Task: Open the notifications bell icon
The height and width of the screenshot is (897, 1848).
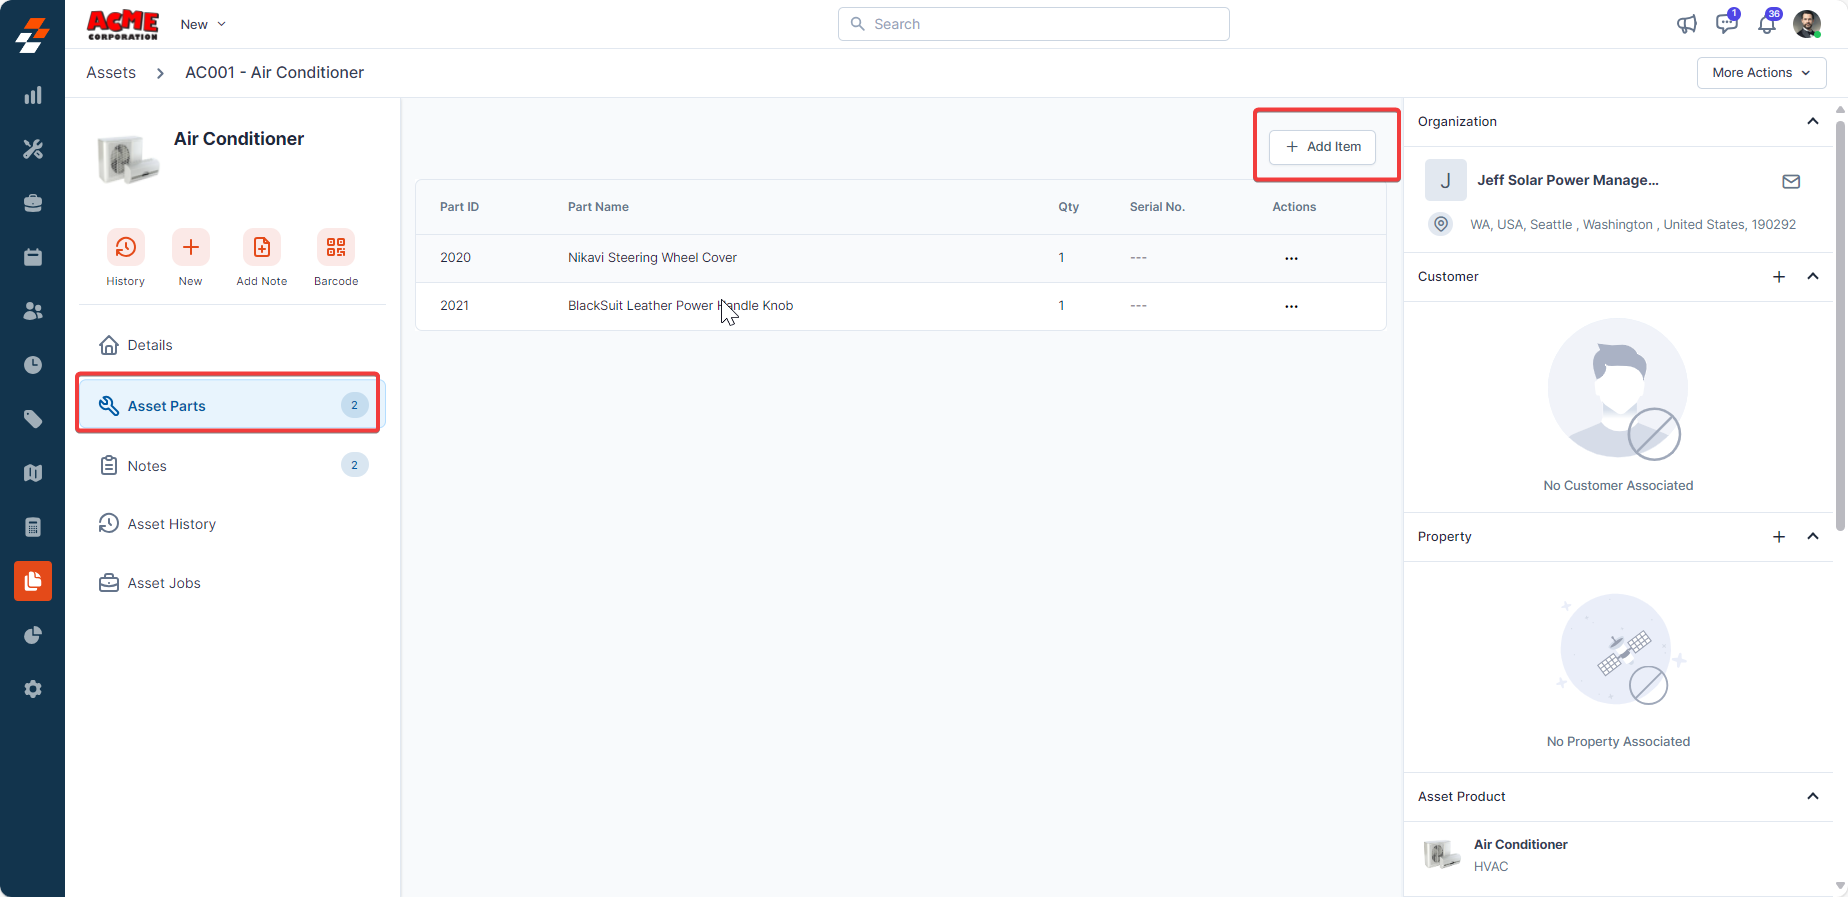Action: click(x=1767, y=24)
